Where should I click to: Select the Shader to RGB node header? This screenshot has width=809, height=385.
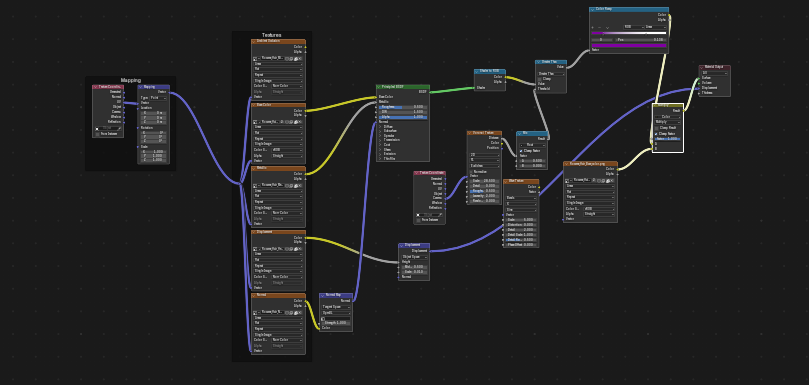coord(490,71)
